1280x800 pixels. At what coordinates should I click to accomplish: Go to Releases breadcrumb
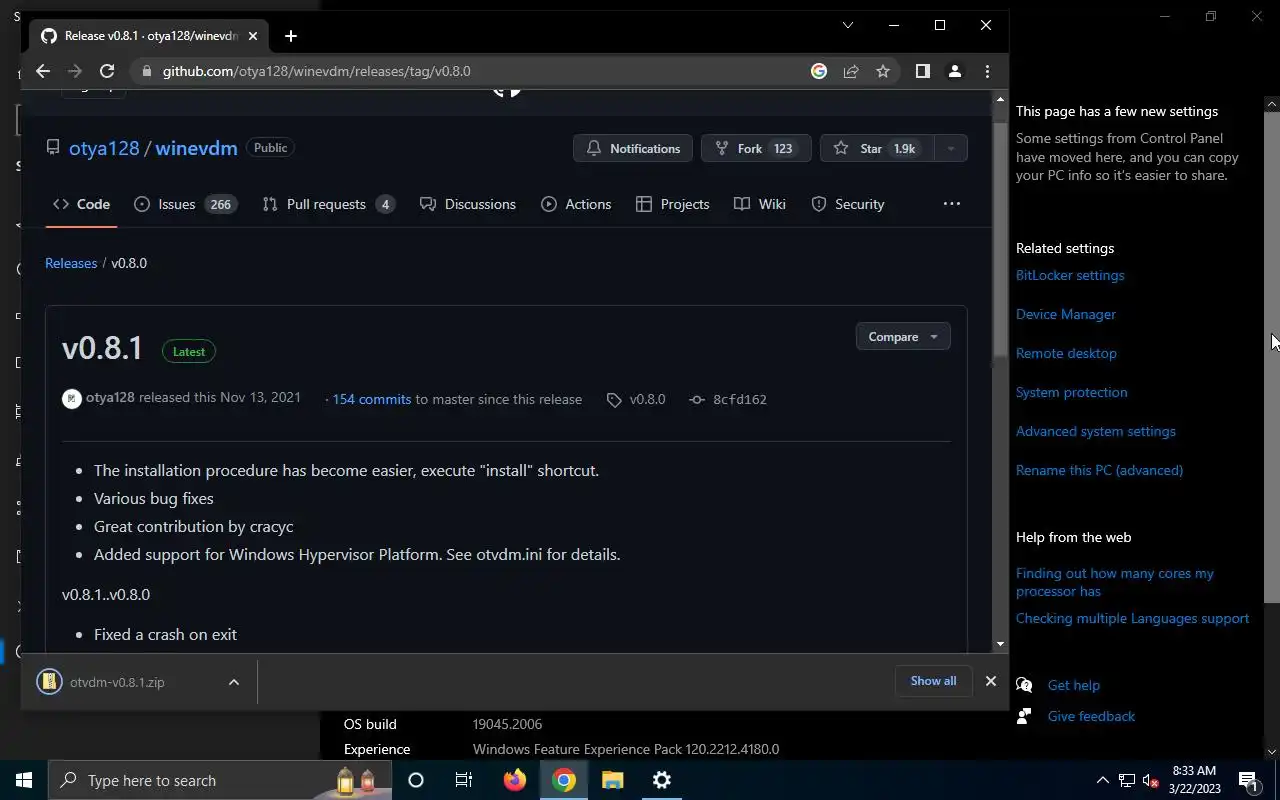click(x=71, y=263)
